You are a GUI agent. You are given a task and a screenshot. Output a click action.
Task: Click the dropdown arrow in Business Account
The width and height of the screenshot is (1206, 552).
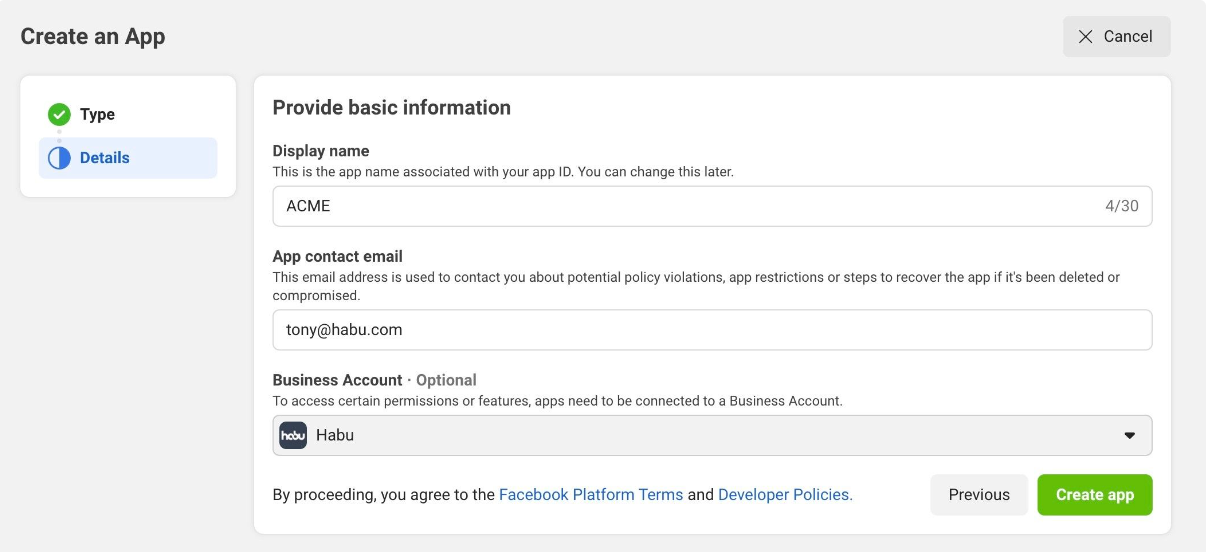click(1130, 436)
